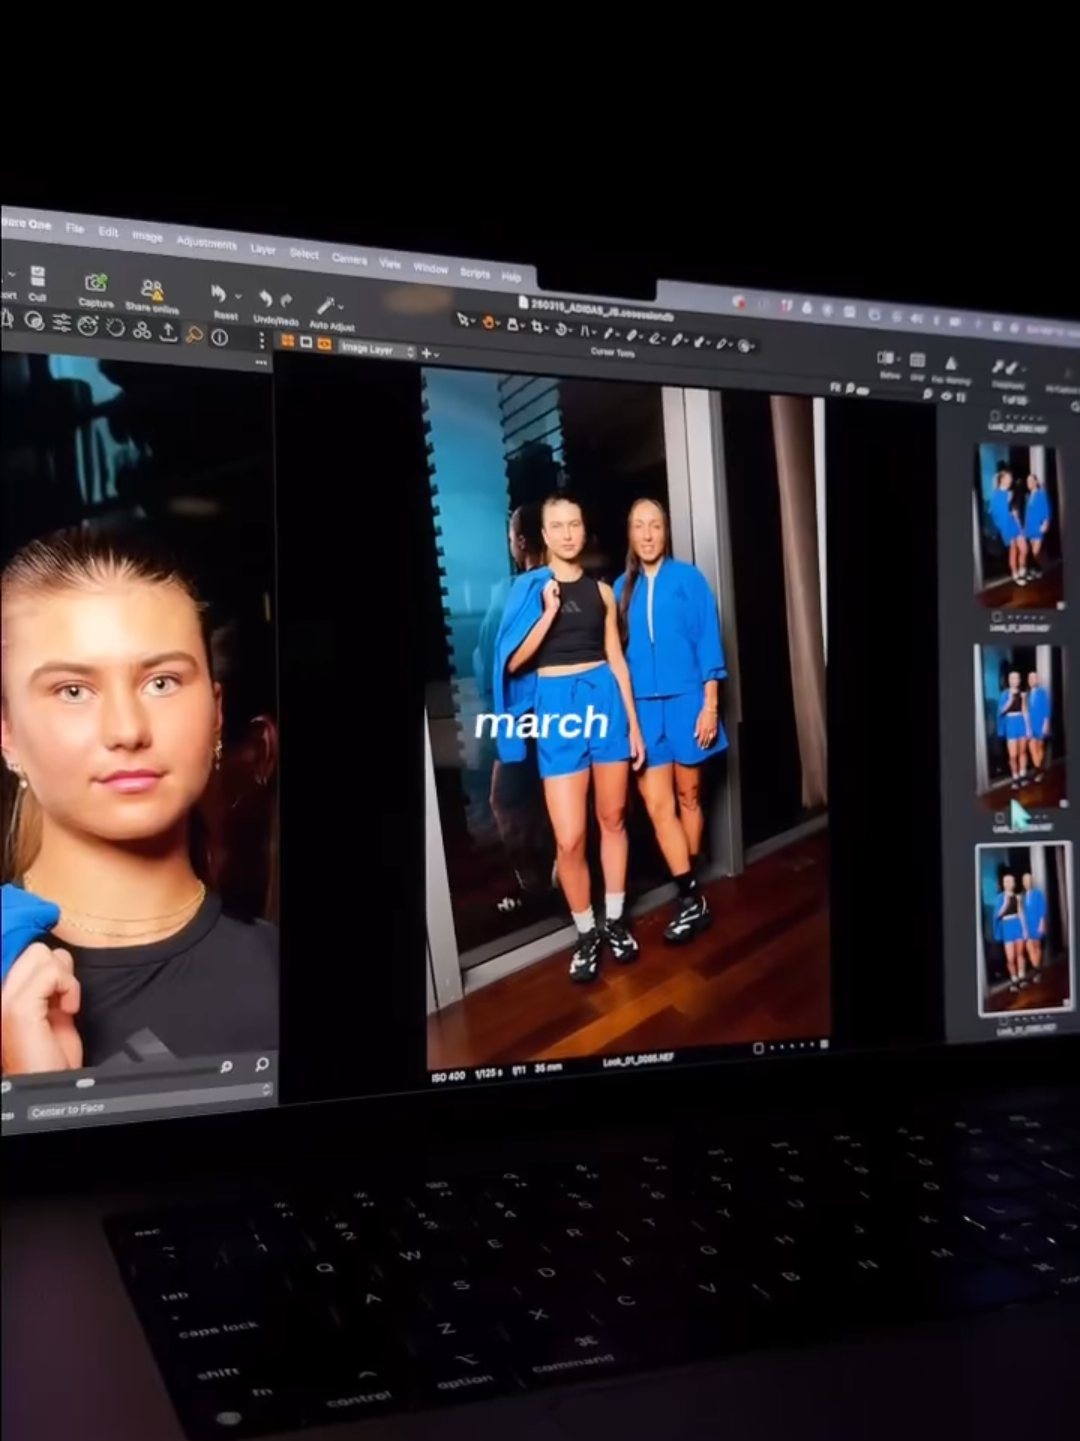Click the ISO 400 exposure readout
The height and width of the screenshot is (1441, 1080).
coord(448,1076)
